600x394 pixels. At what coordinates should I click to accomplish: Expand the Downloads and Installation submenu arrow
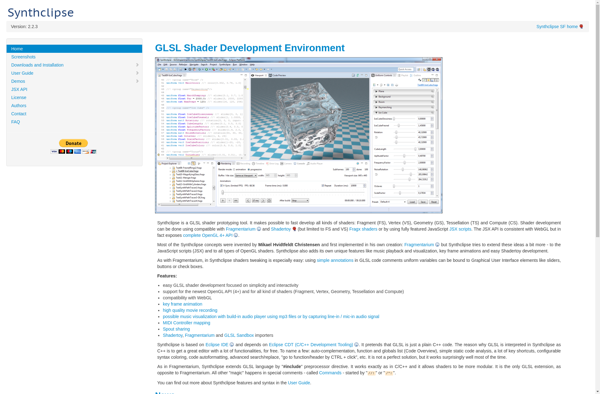click(x=137, y=65)
